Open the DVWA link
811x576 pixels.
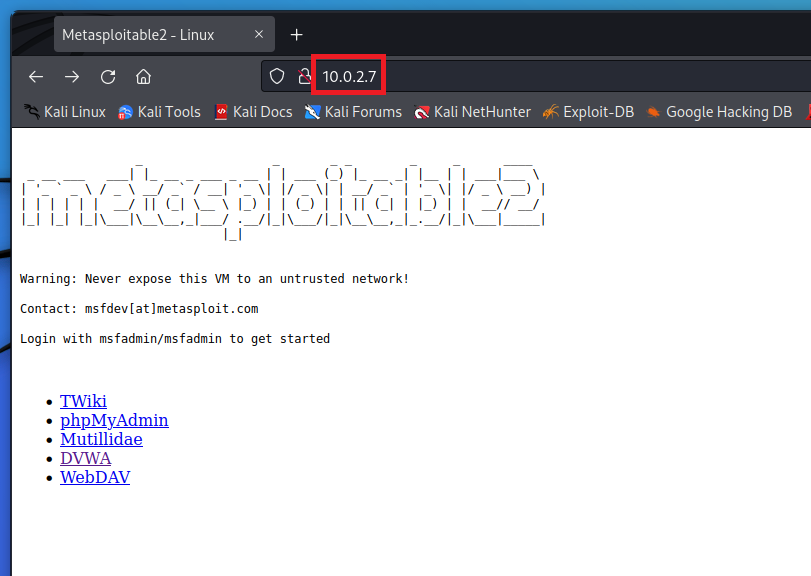point(85,458)
